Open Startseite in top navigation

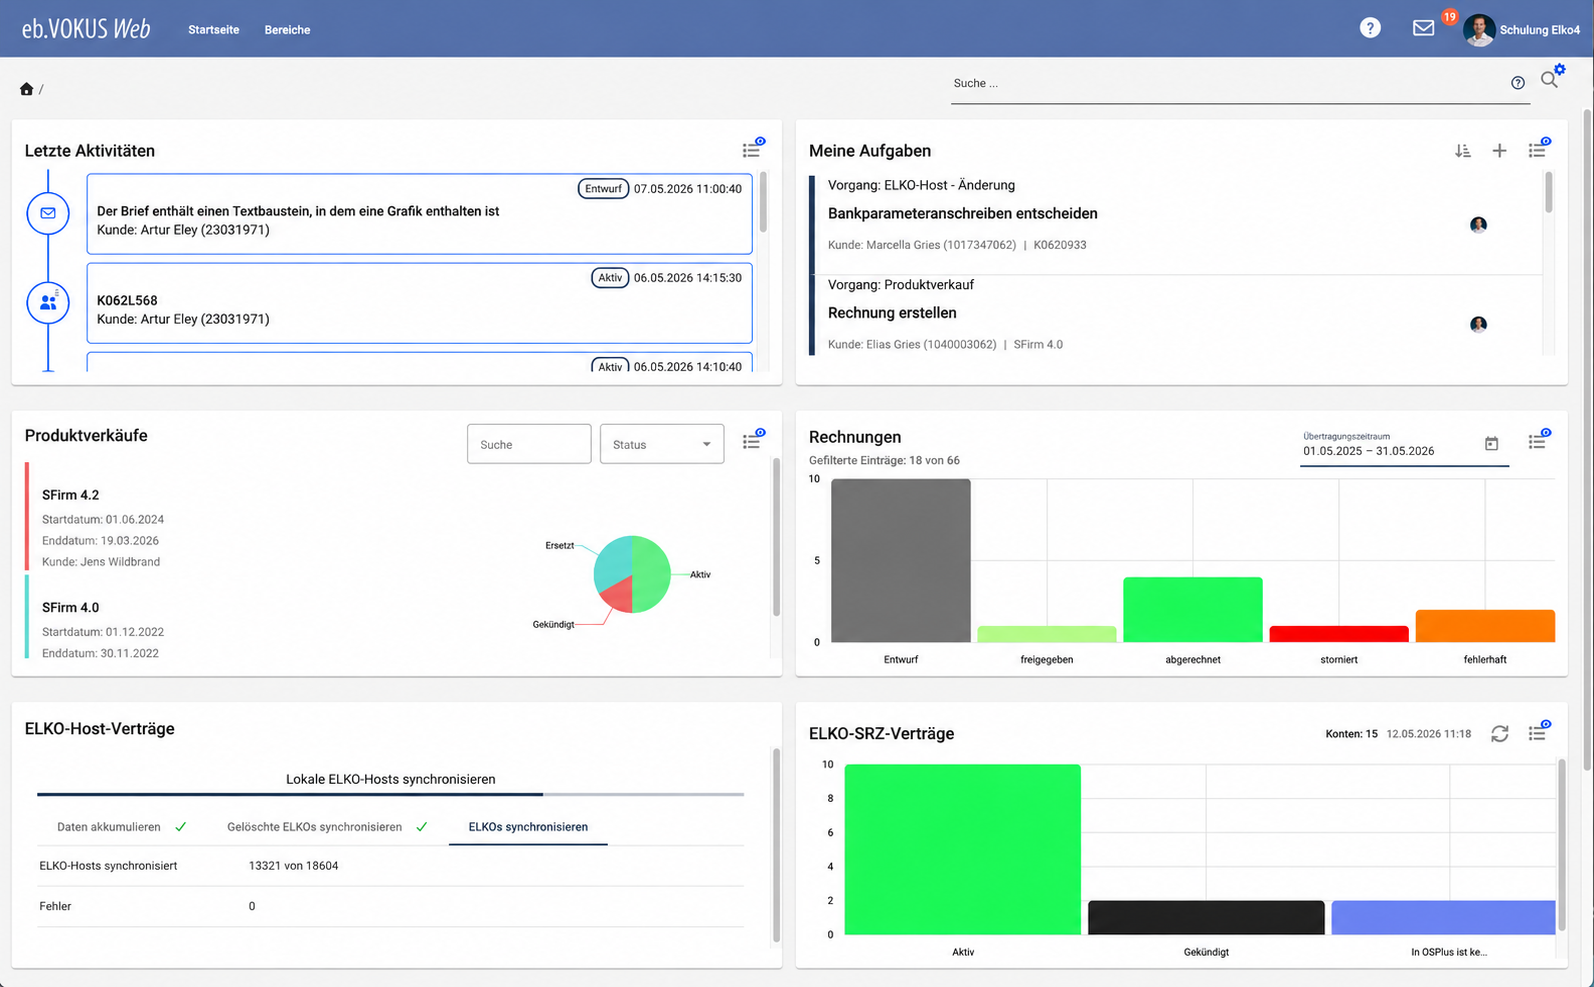pos(213,30)
